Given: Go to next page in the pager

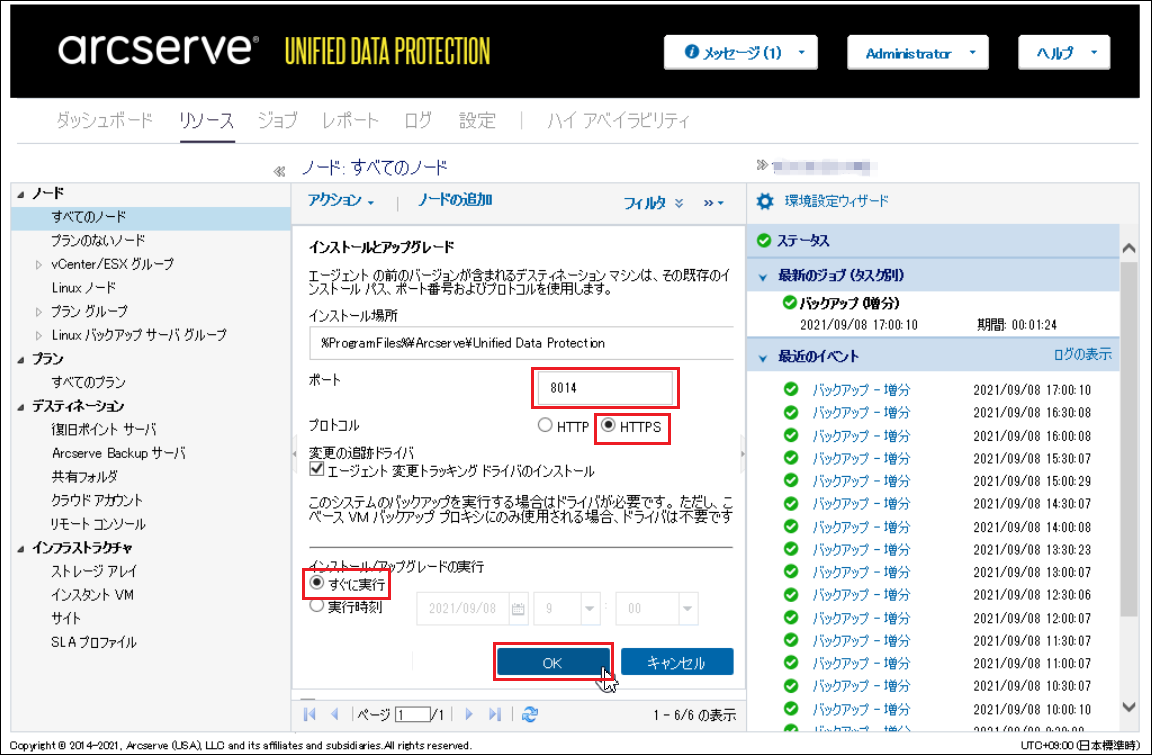Looking at the screenshot, I should tap(469, 714).
